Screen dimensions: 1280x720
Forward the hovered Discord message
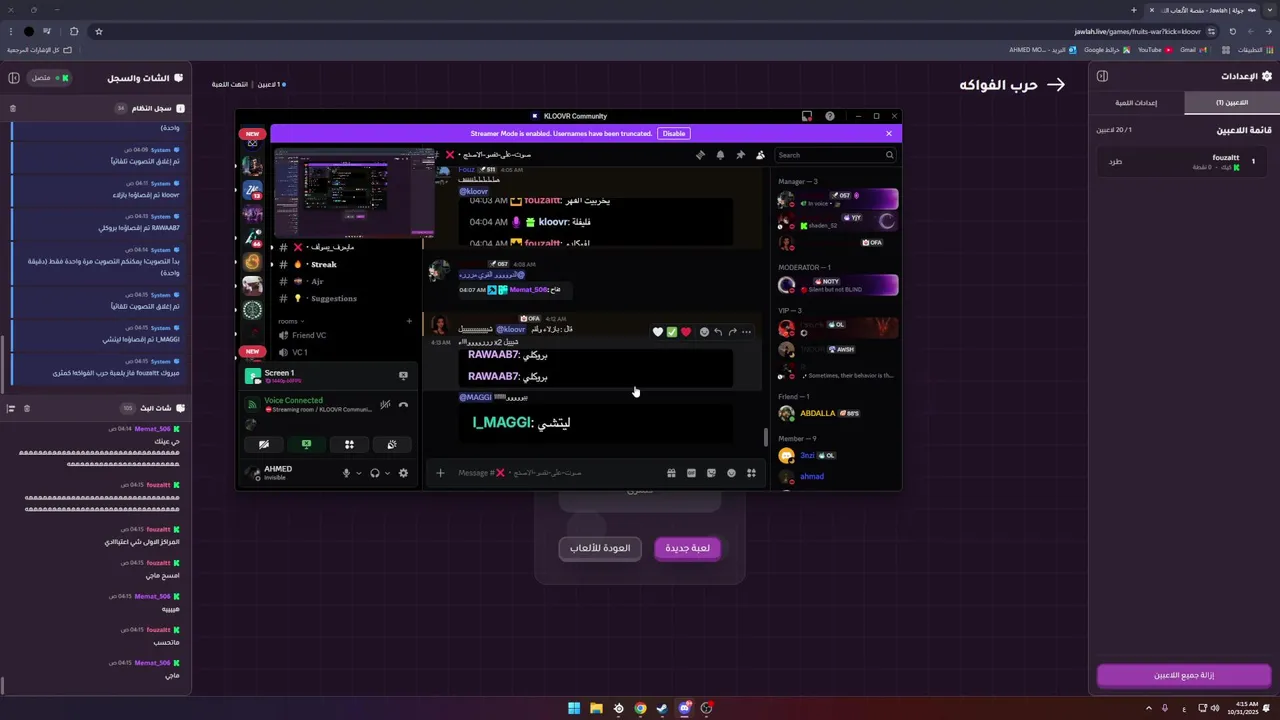pyautogui.click(x=732, y=332)
